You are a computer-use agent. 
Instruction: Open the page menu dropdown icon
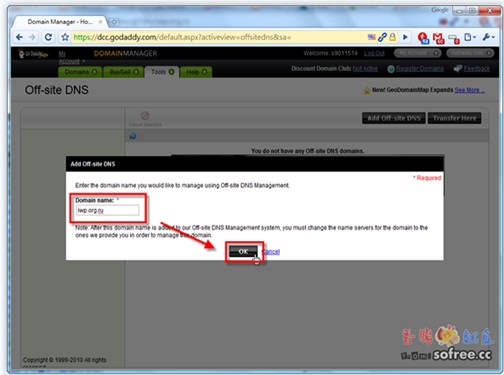(470, 37)
